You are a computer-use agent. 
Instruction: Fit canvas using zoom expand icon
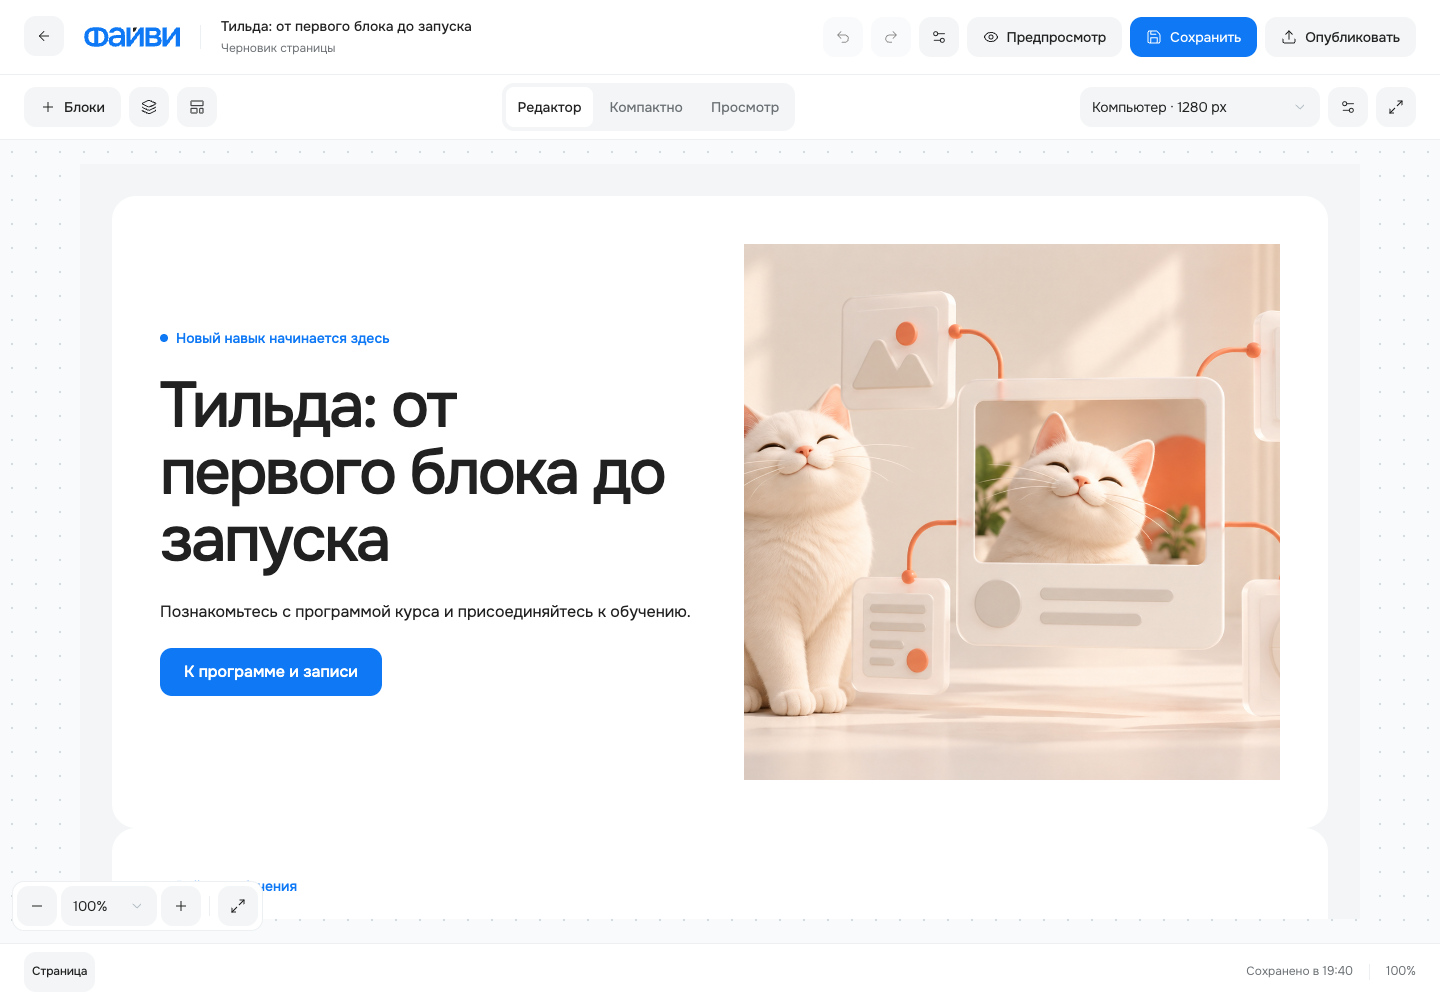pyautogui.click(x=238, y=906)
